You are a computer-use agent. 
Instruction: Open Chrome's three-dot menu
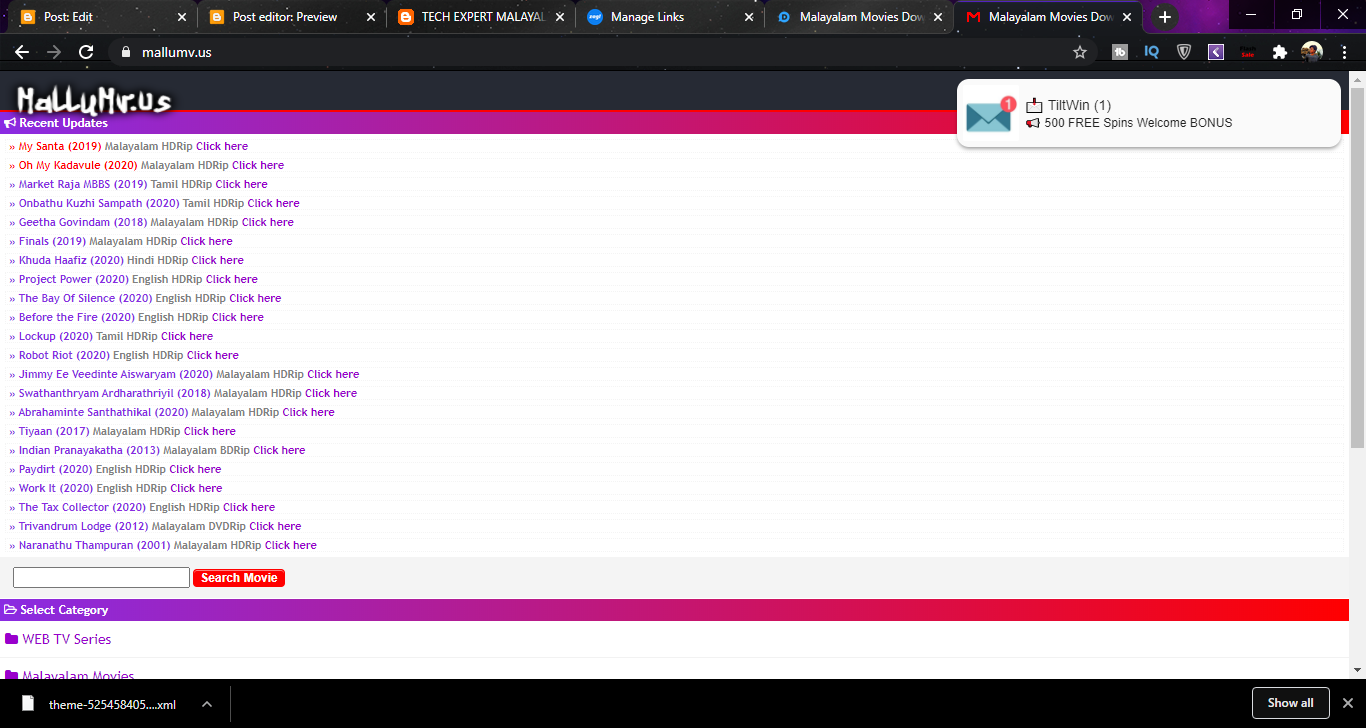pos(1344,52)
